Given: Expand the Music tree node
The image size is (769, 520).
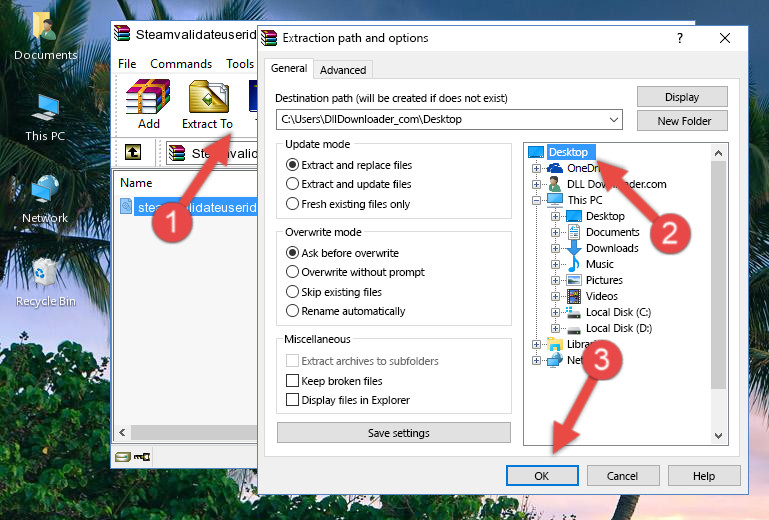Looking at the screenshot, I should (x=555, y=264).
